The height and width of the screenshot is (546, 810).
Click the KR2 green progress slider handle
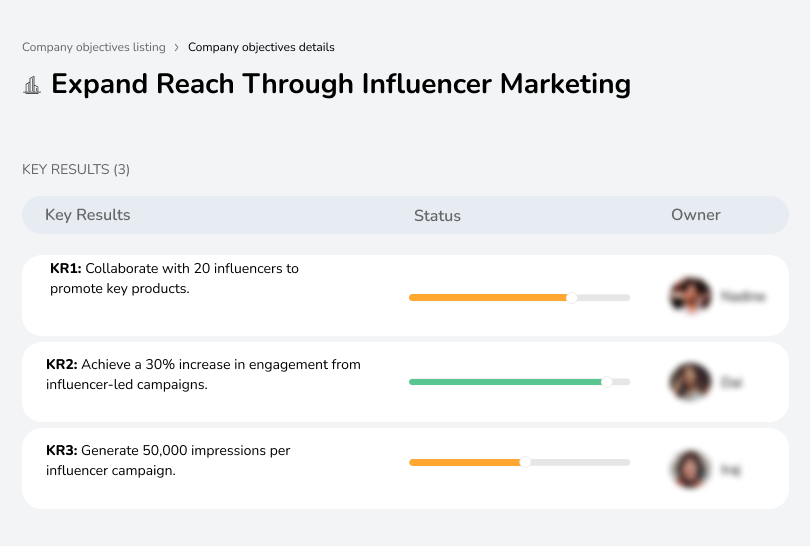click(607, 382)
